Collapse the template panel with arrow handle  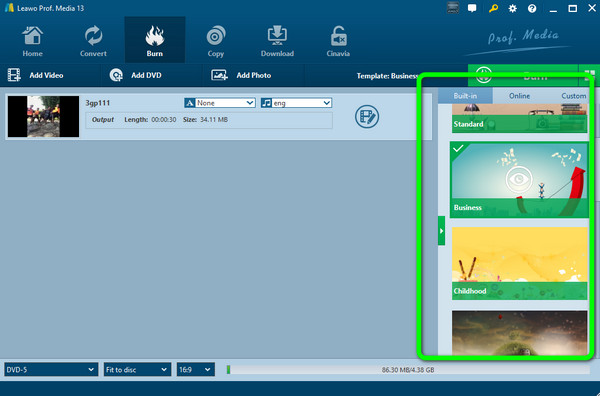coord(441,231)
